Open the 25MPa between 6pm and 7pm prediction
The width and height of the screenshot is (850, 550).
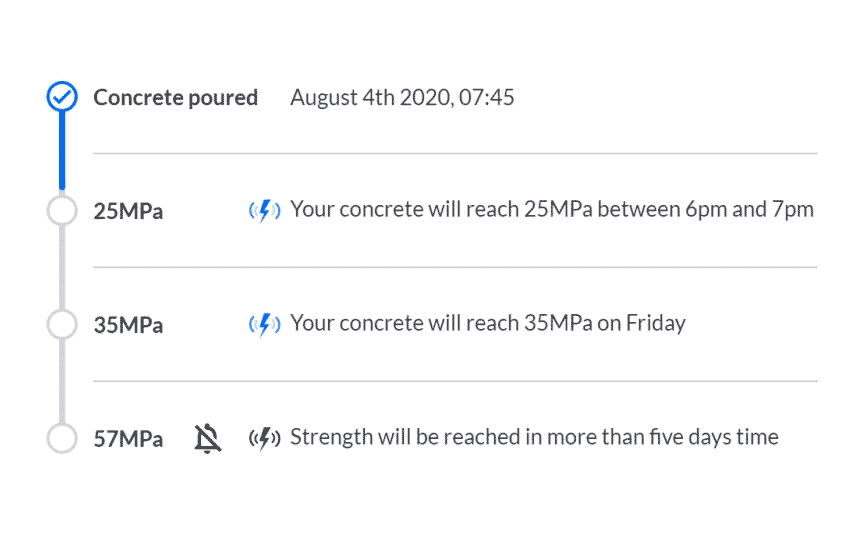click(x=552, y=209)
